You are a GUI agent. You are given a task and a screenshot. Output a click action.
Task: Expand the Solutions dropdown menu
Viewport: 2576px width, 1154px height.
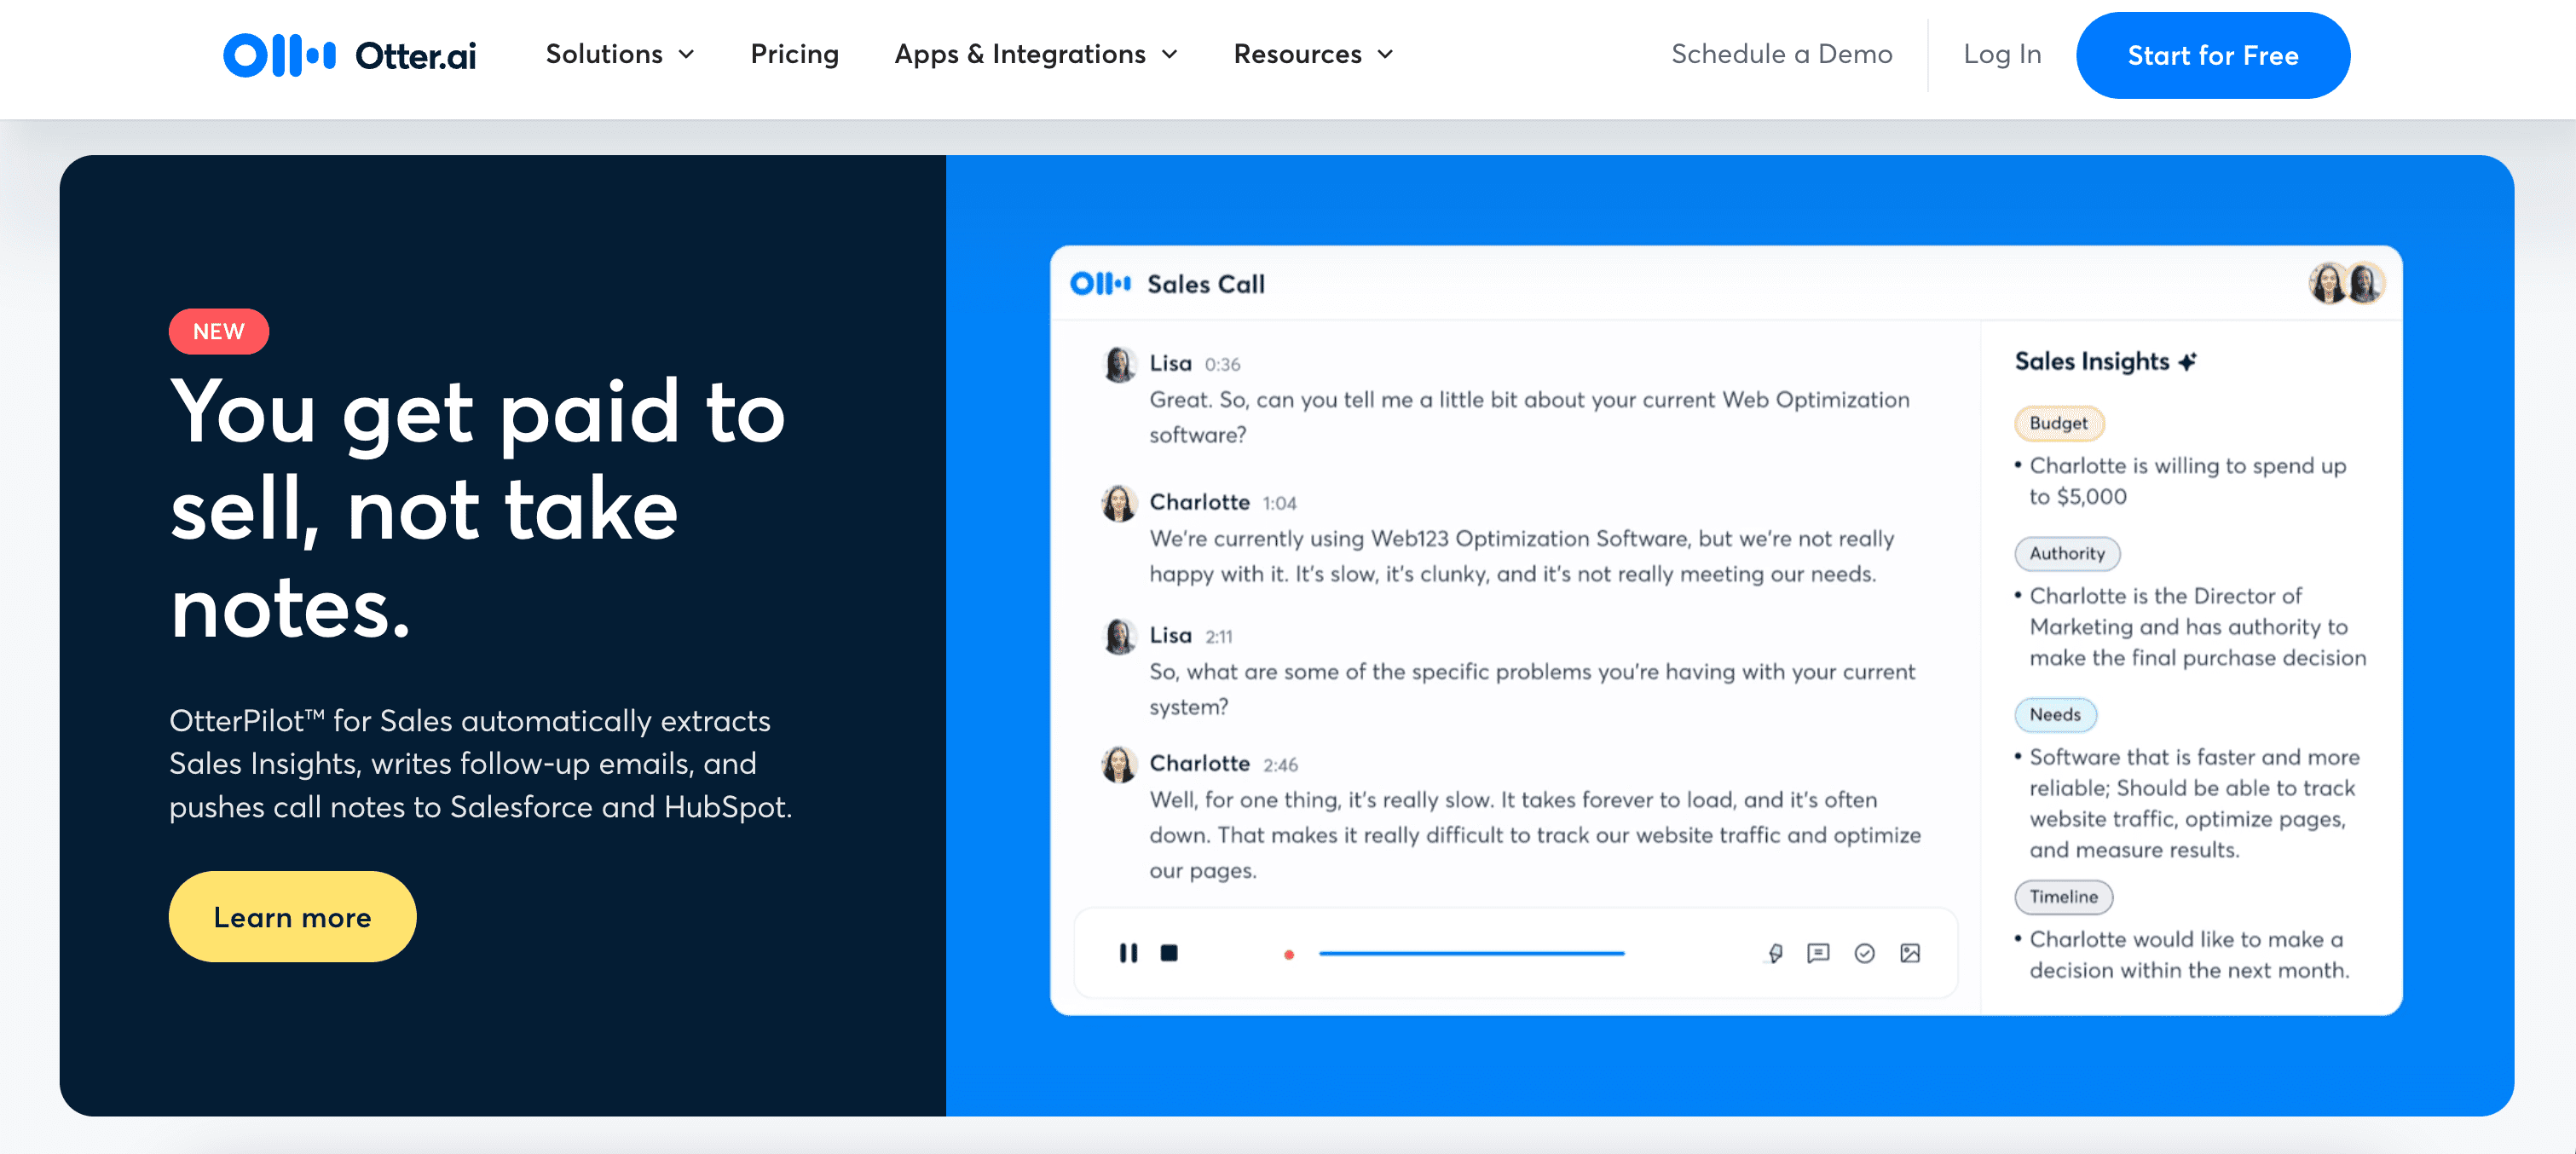pyautogui.click(x=619, y=54)
